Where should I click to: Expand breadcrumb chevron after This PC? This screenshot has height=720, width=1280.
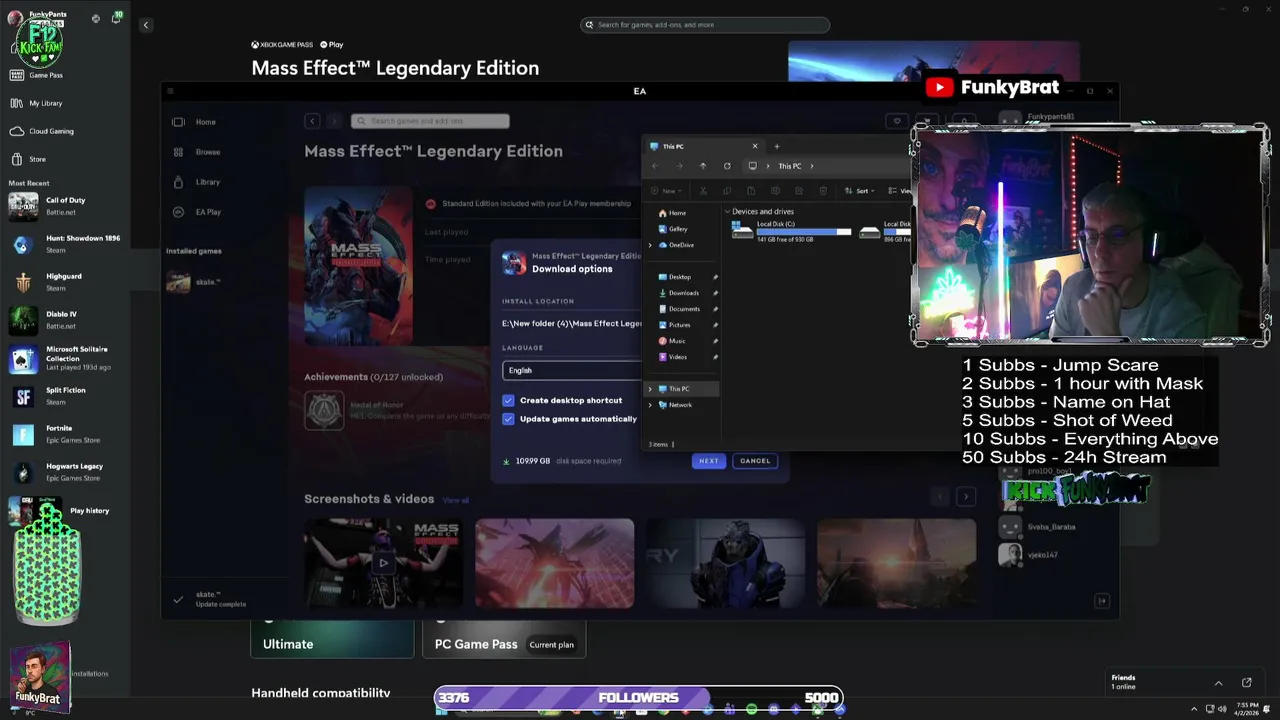[x=812, y=166]
